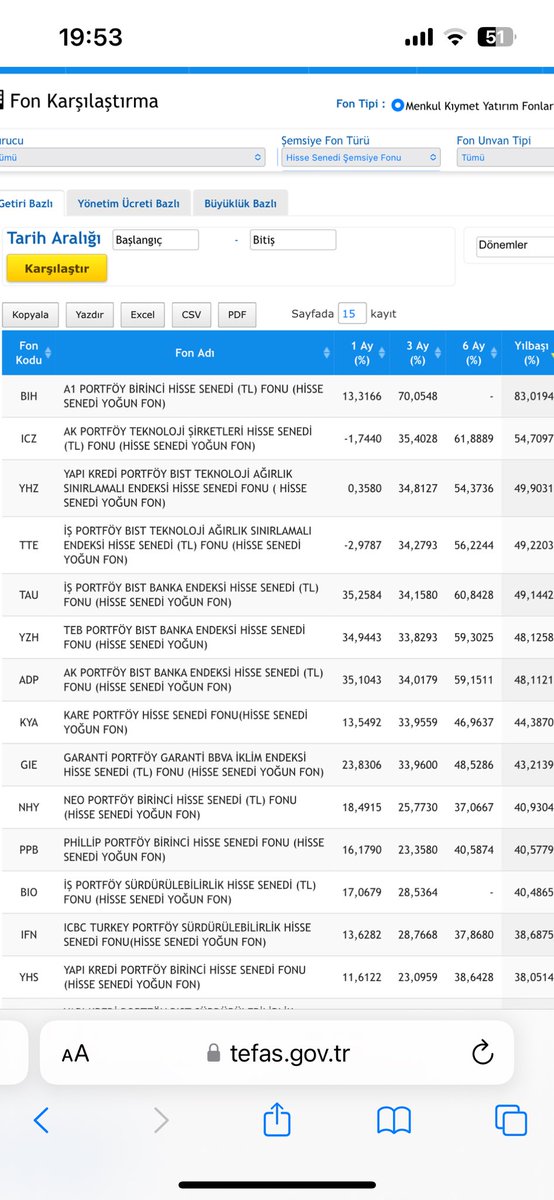
Task: Click the Kopyala button
Action: coord(31,315)
